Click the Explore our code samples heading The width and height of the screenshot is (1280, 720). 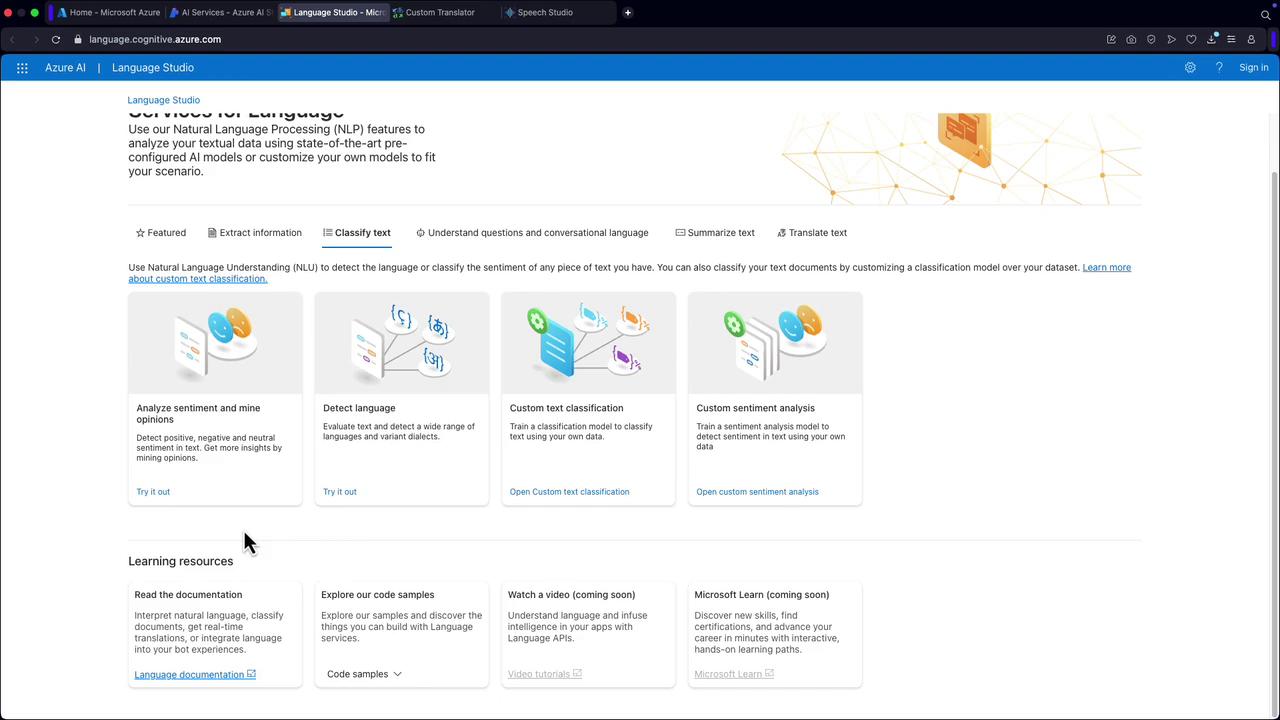(378, 595)
